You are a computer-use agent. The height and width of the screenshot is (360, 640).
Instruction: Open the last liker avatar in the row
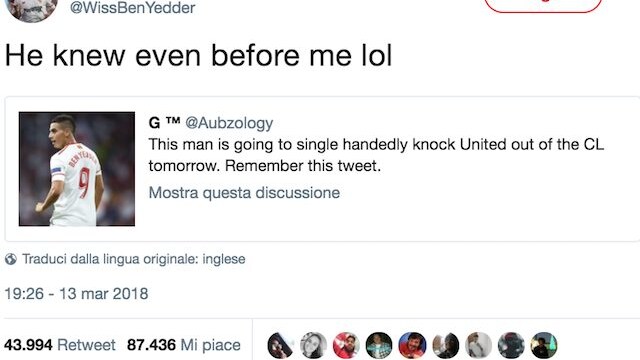[x=544, y=345]
